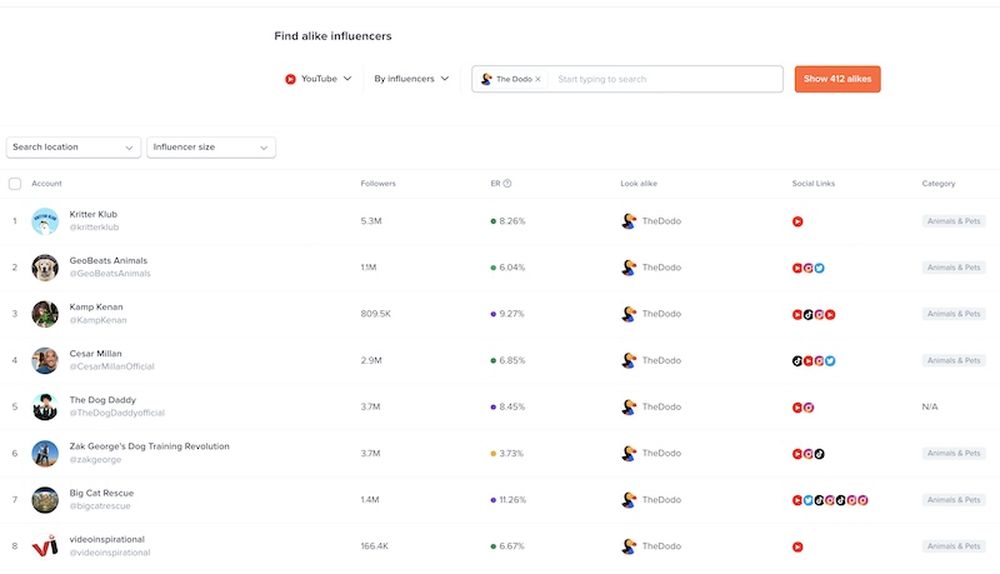This screenshot has height=574, width=1000.
Task: Click the Animals & Pets tag for Cesar Millan
Action: 953,360
